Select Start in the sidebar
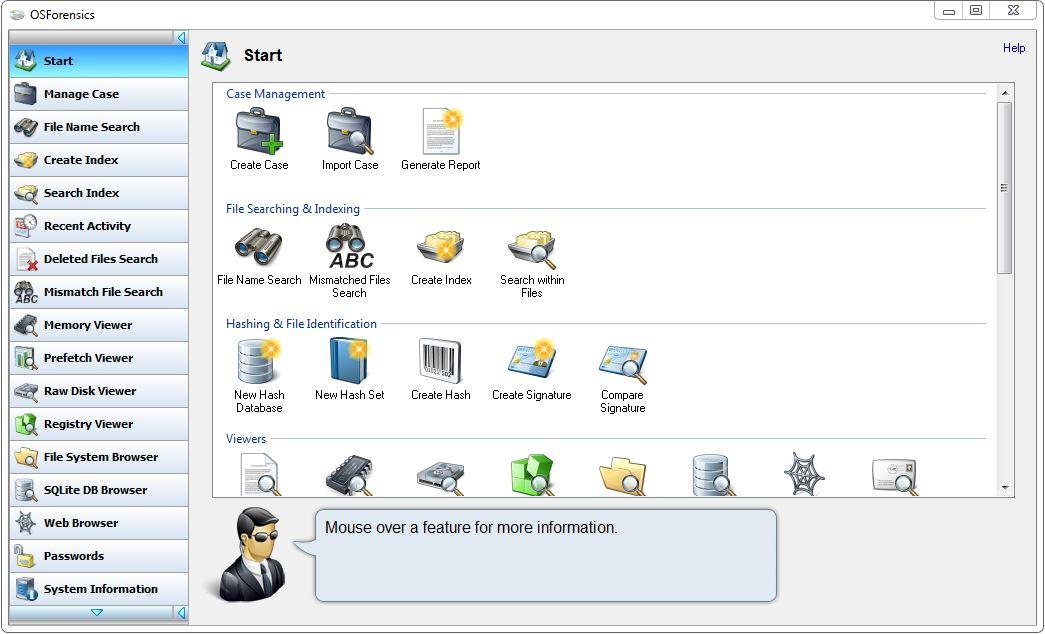The height and width of the screenshot is (634, 1045). [x=99, y=61]
